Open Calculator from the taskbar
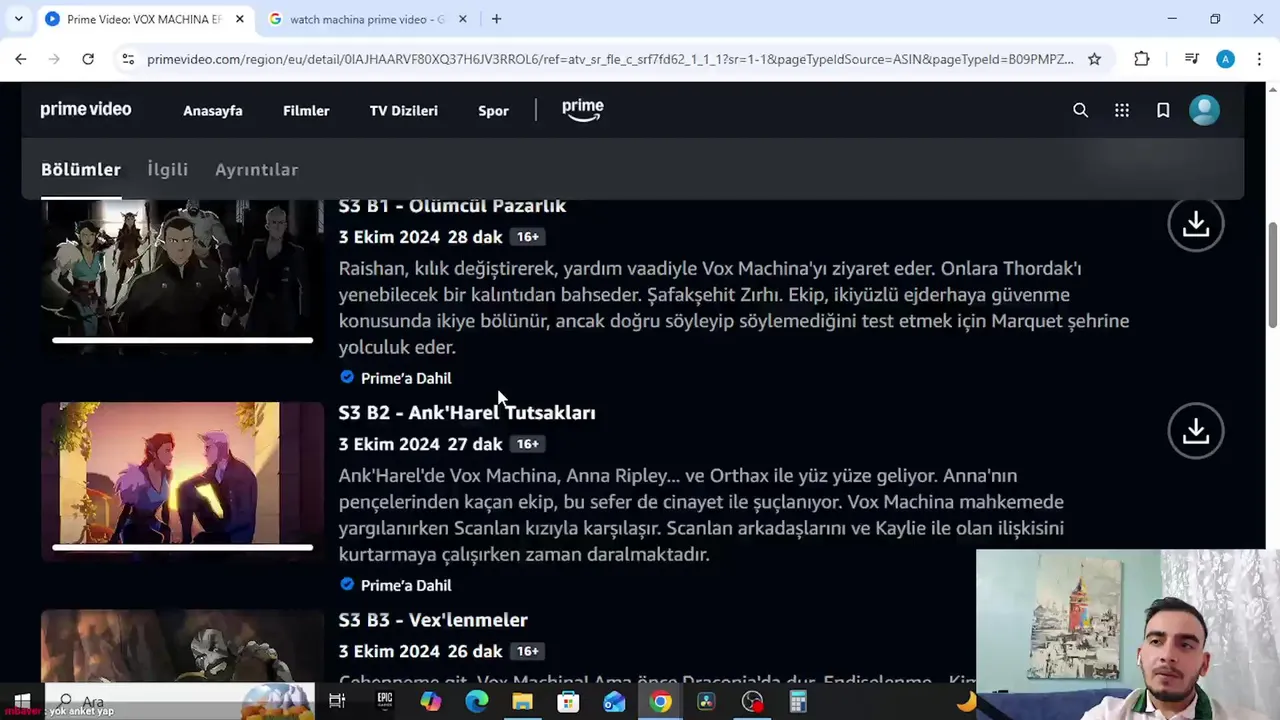This screenshot has width=1280, height=720. pyautogui.click(x=798, y=702)
